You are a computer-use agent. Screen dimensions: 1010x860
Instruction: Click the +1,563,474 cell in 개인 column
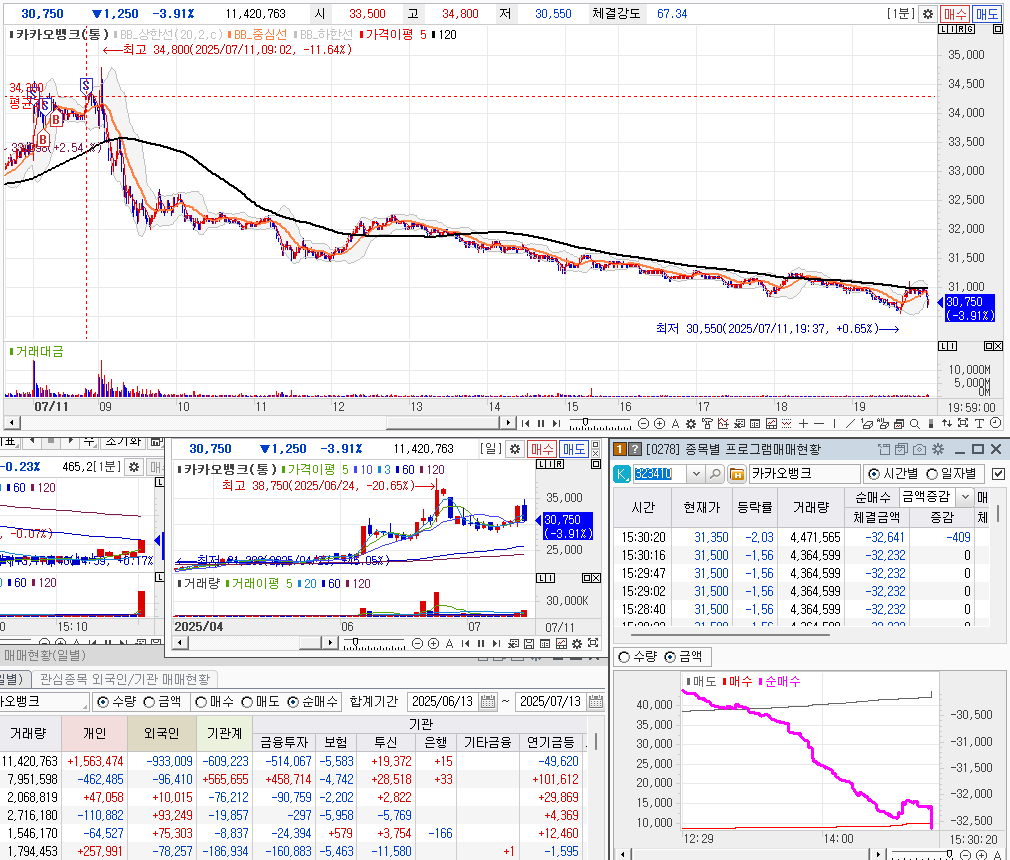(x=94, y=761)
